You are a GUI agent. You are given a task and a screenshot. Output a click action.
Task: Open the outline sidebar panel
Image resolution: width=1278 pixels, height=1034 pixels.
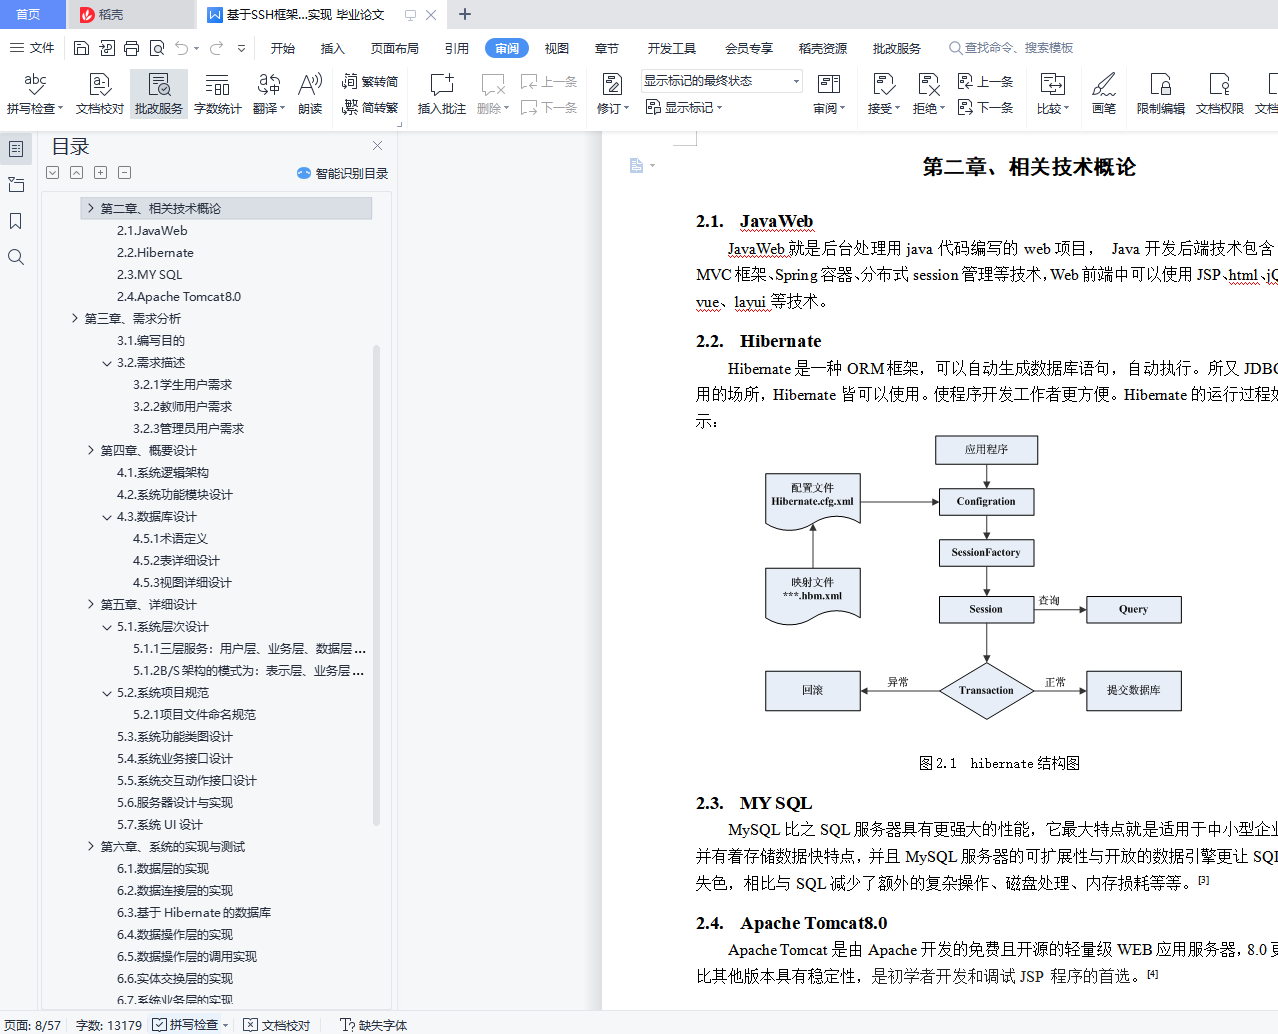[16, 149]
